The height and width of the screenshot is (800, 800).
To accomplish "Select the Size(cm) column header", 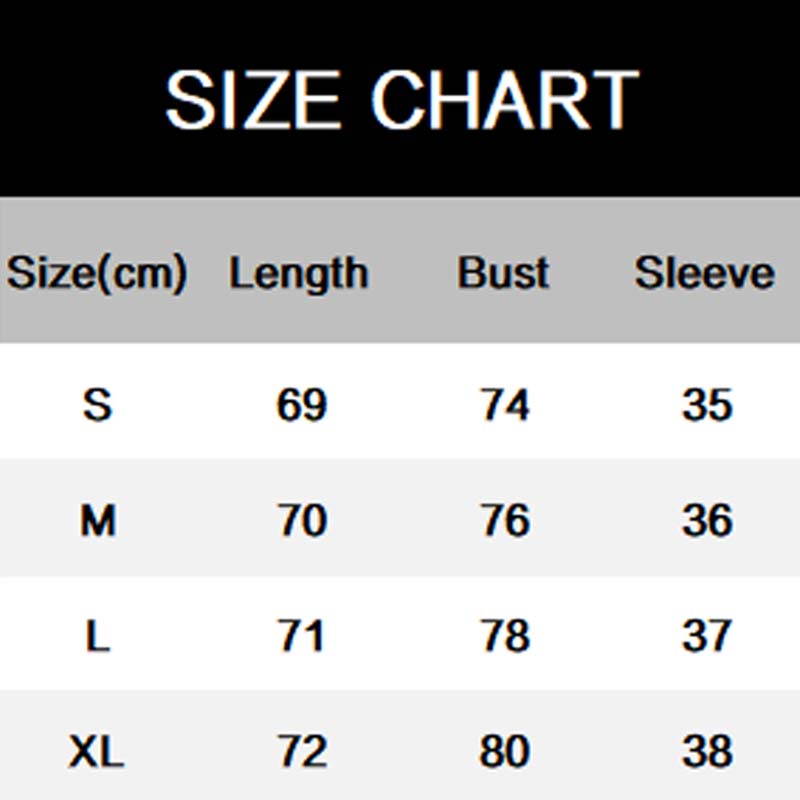I will [x=97, y=273].
